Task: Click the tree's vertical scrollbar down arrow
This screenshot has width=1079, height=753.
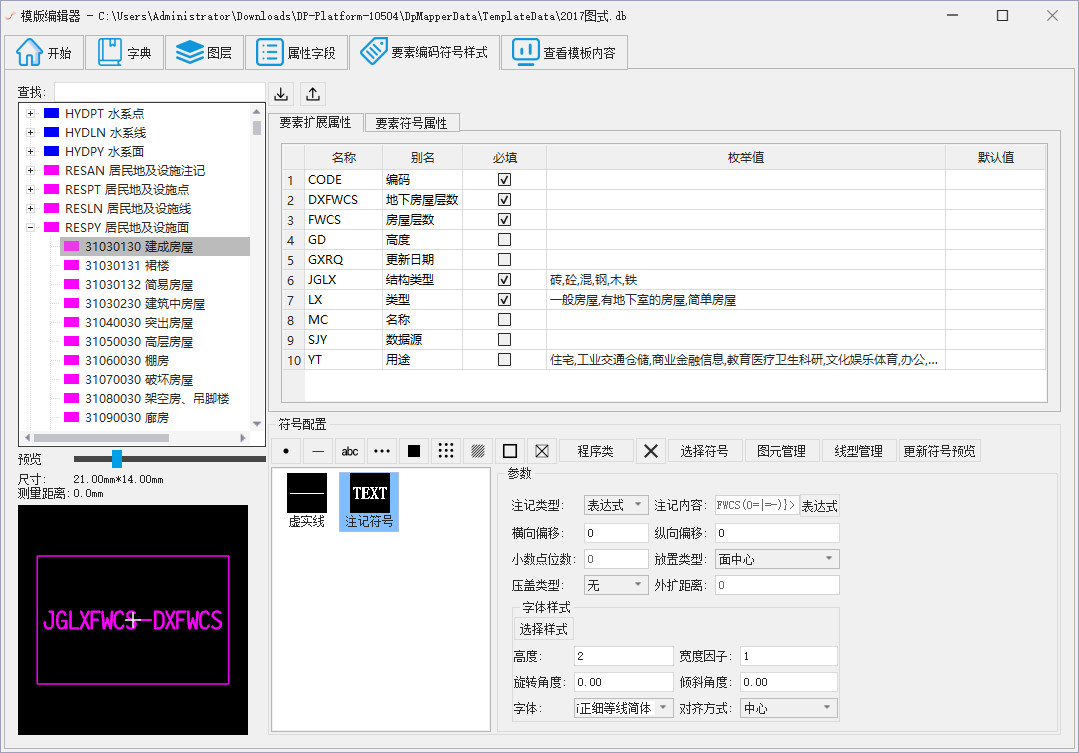Action: point(257,424)
